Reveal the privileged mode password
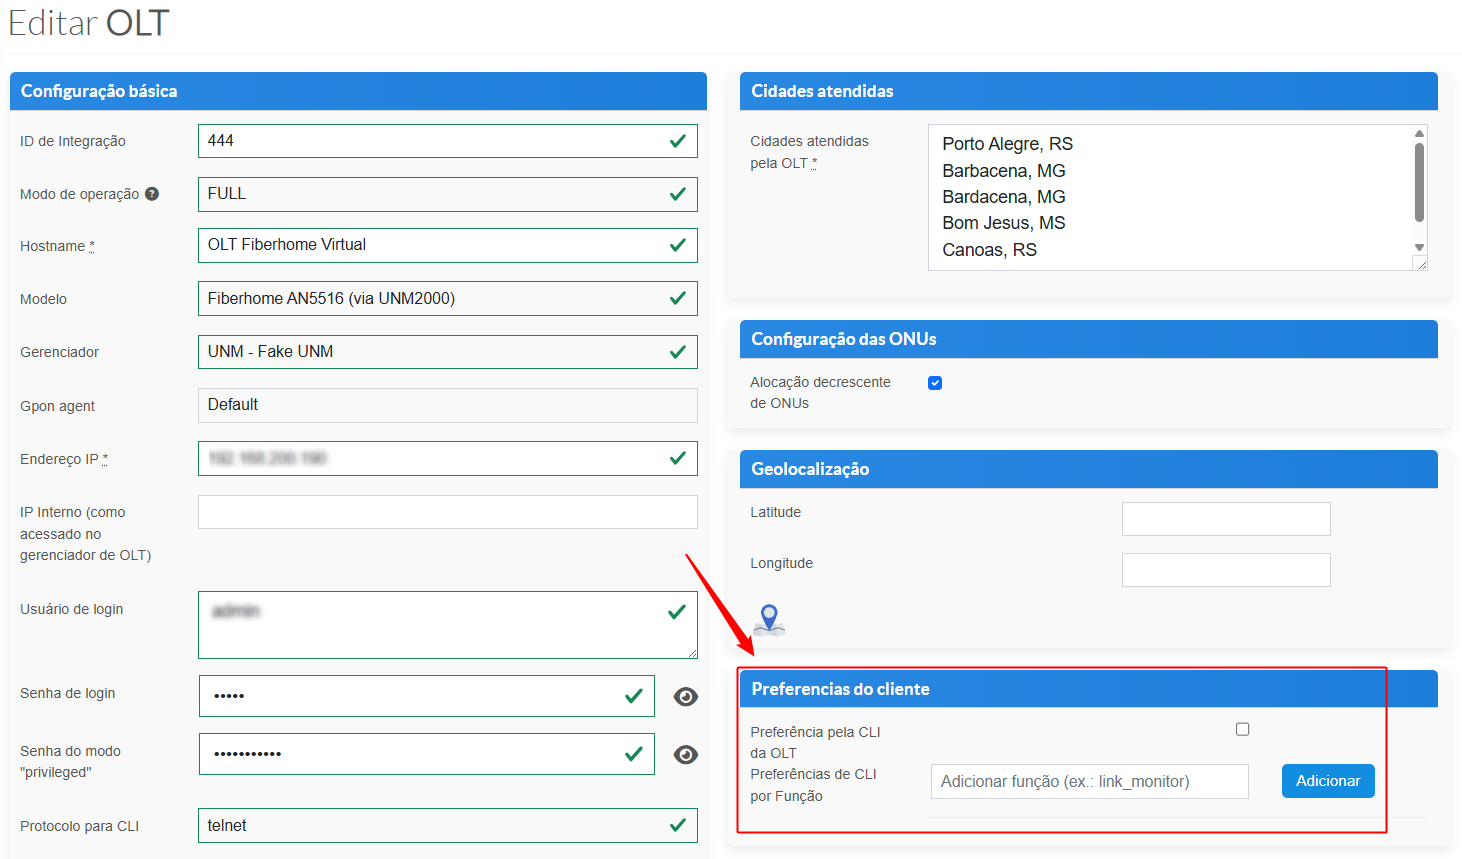Image resolution: width=1462 pixels, height=859 pixels. pos(686,755)
